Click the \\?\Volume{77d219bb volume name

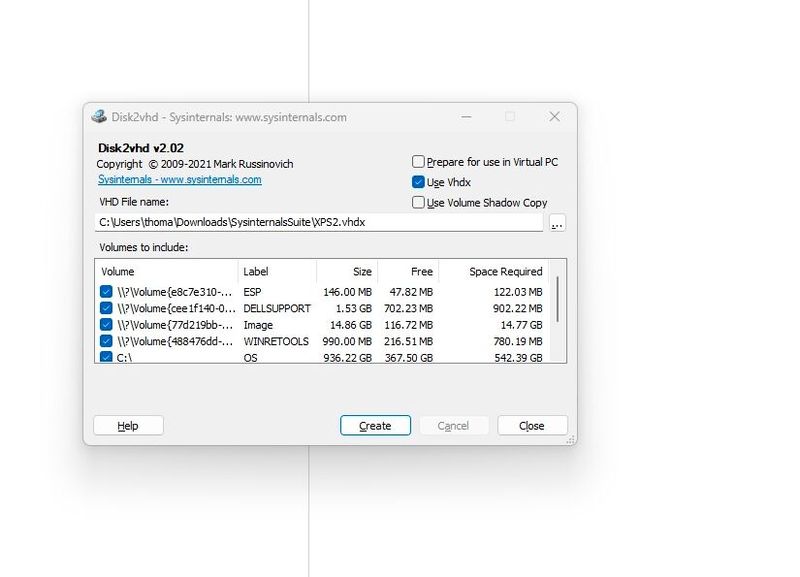(175, 324)
